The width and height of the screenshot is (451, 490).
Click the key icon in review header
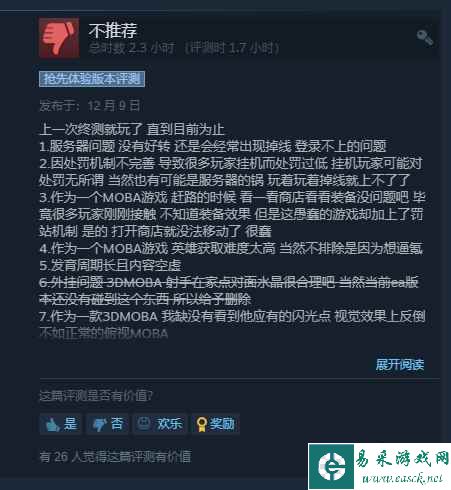click(425, 37)
